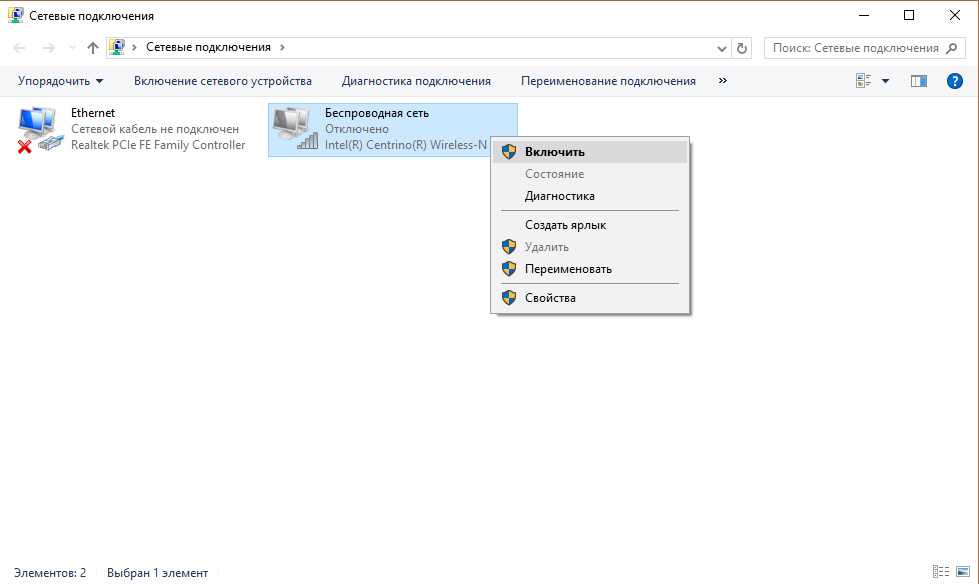Image resolution: width=979 pixels, height=584 pixels.
Task: Click the Up arrow navigation icon
Action: pyautogui.click(x=93, y=48)
